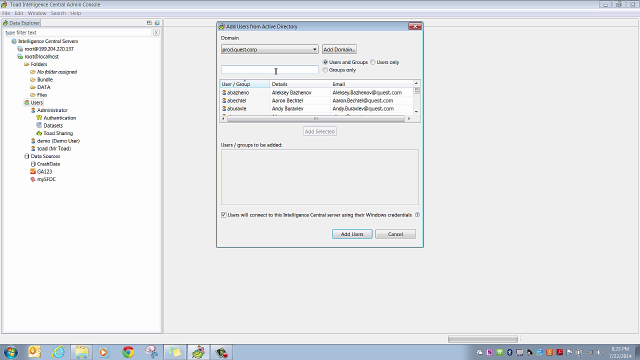Open the Window menu
The width and height of the screenshot is (640, 360).
[37, 13]
